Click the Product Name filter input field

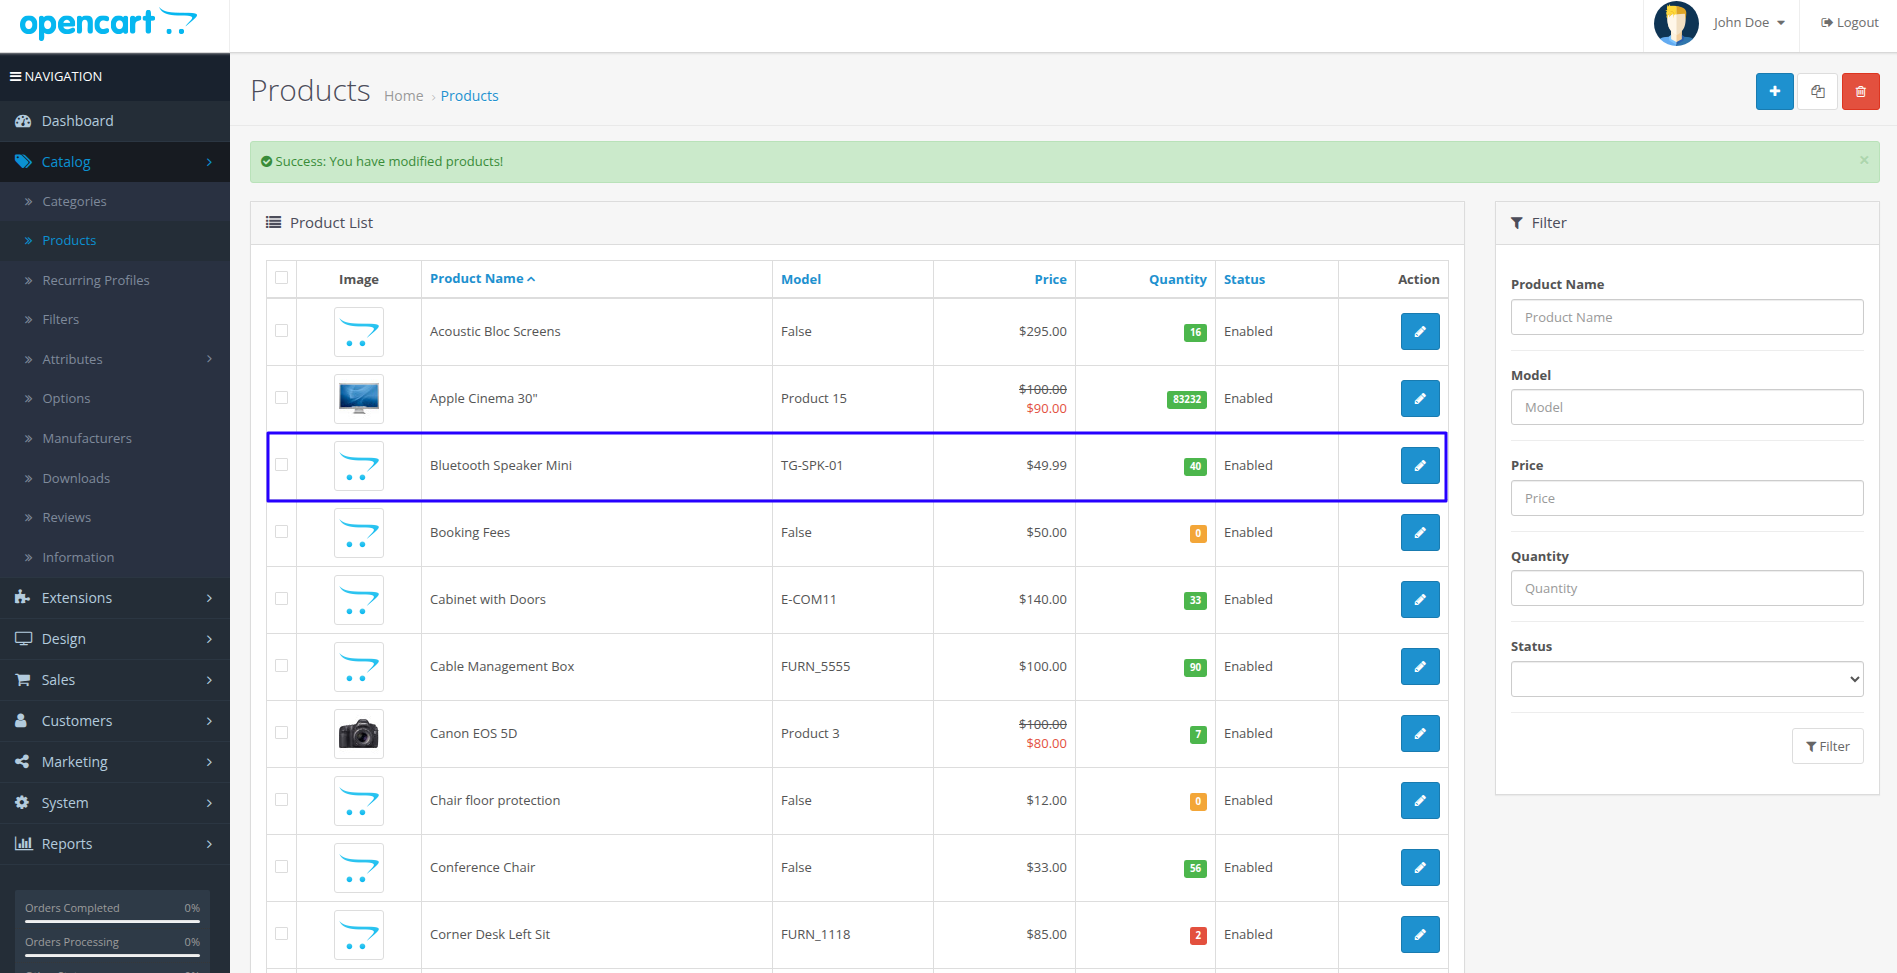1687,317
